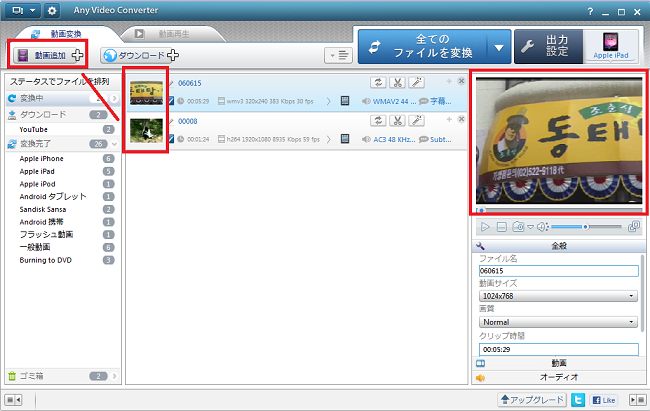Toggle the checkbox for 060615
The width and height of the screenshot is (650, 411).
(x=171, y=101)
